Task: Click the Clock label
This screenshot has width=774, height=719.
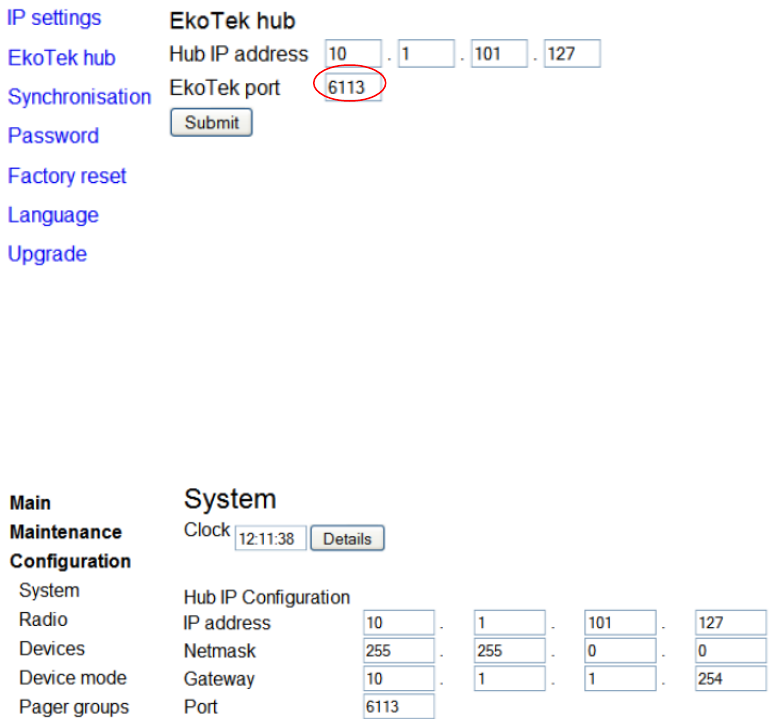Action: pos(207,530)
